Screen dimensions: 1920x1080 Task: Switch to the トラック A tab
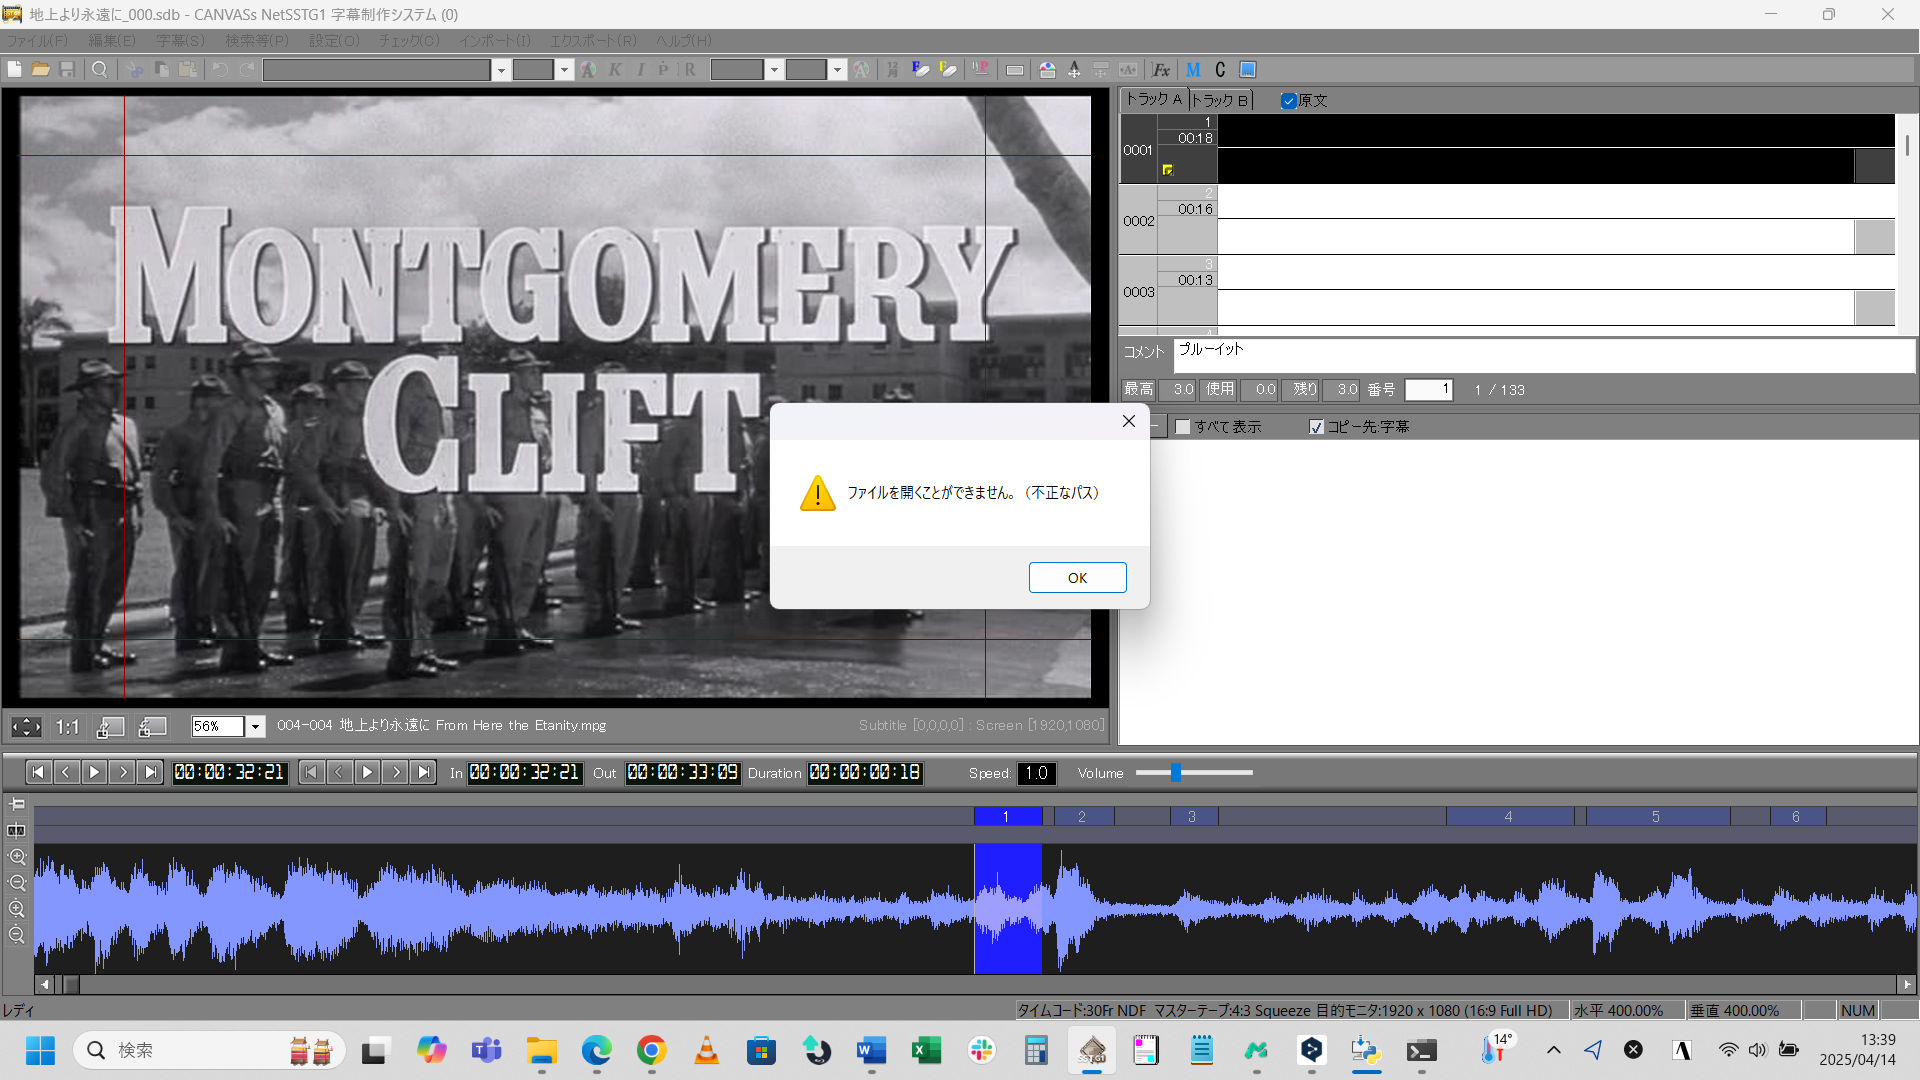point(1154,99)
